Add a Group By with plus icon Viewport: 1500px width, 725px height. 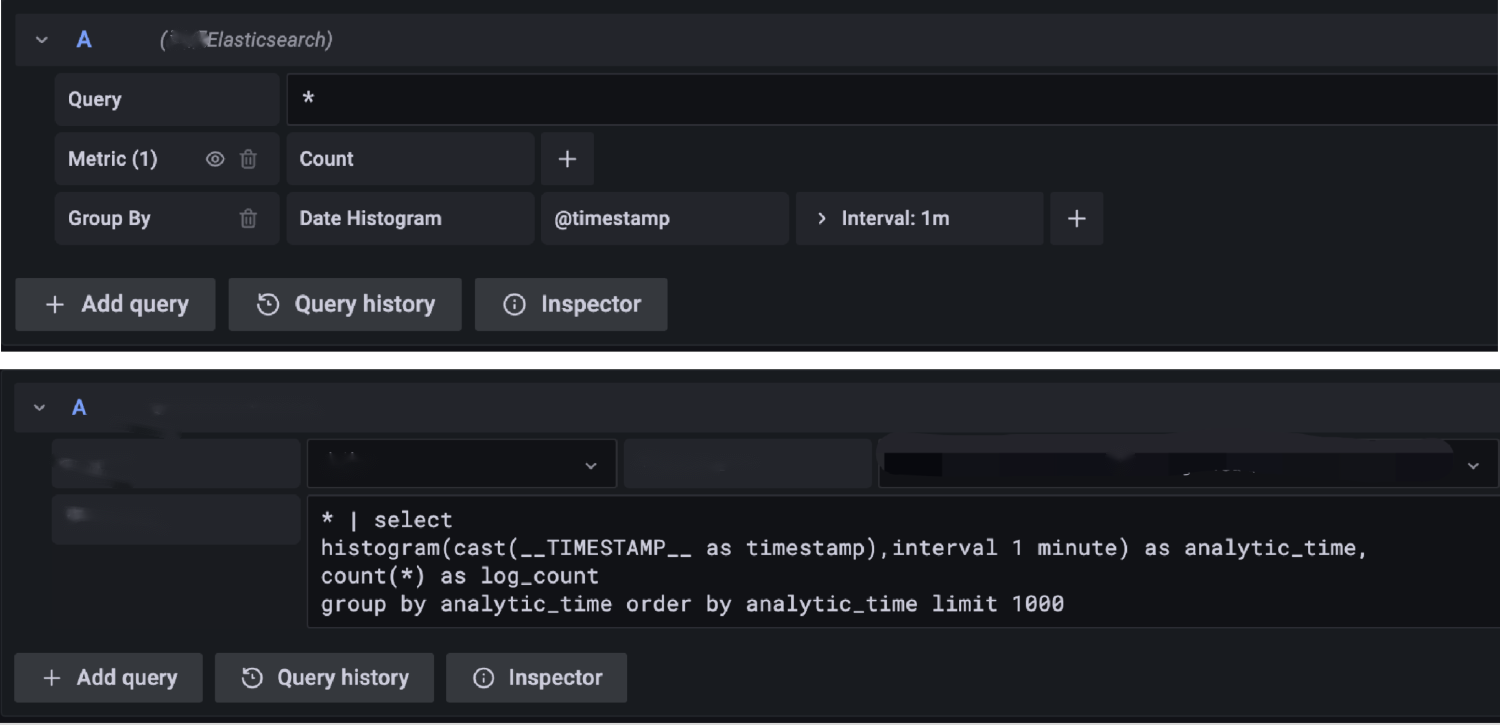[x=1076, y=219]
